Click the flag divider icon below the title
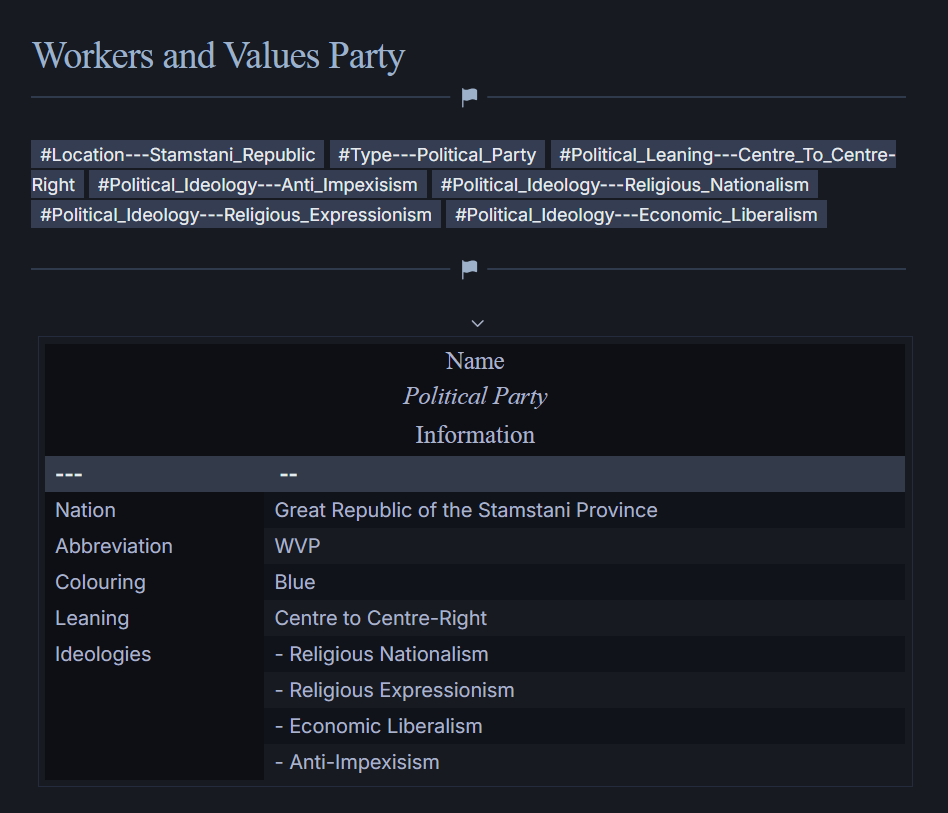 (x=469, y=97)
